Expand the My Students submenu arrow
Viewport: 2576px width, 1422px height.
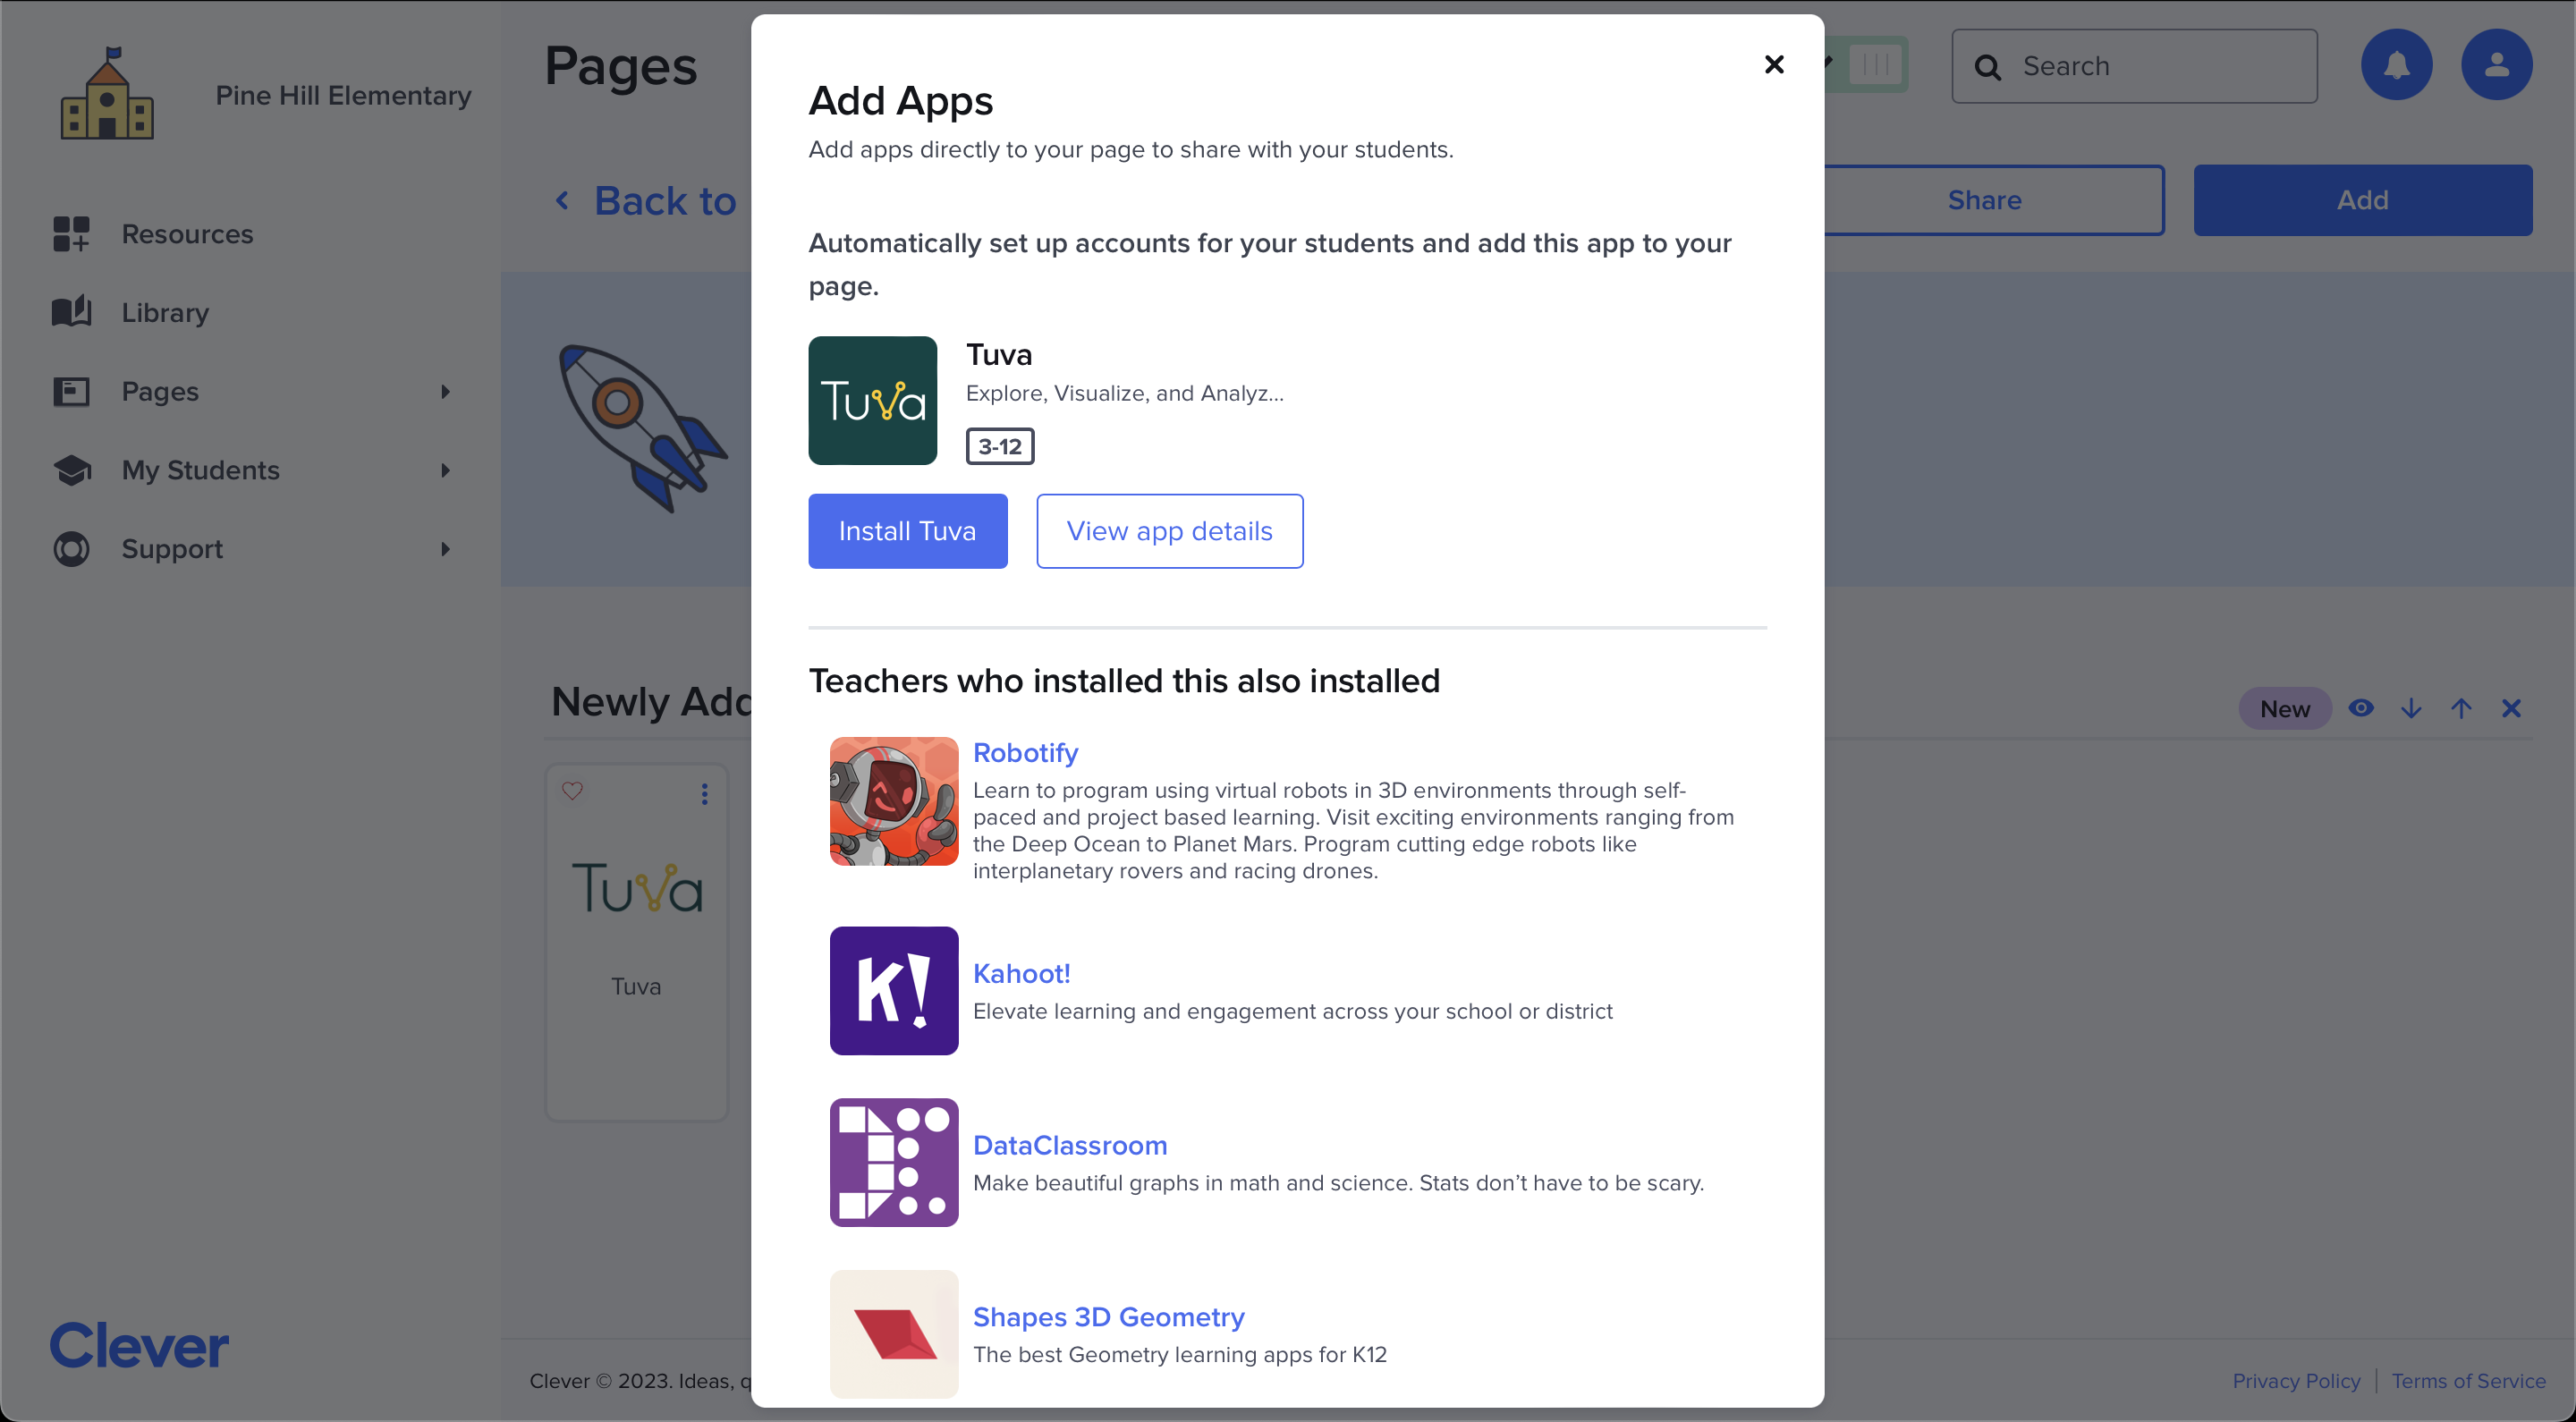click(x=446, y=470)
